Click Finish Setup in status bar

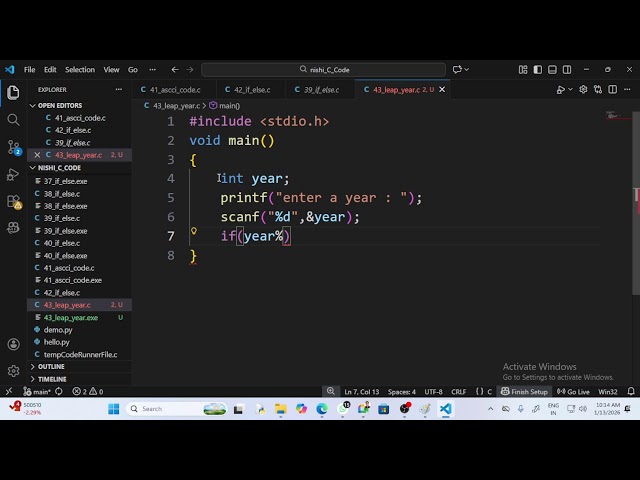[x=524, y=391]
